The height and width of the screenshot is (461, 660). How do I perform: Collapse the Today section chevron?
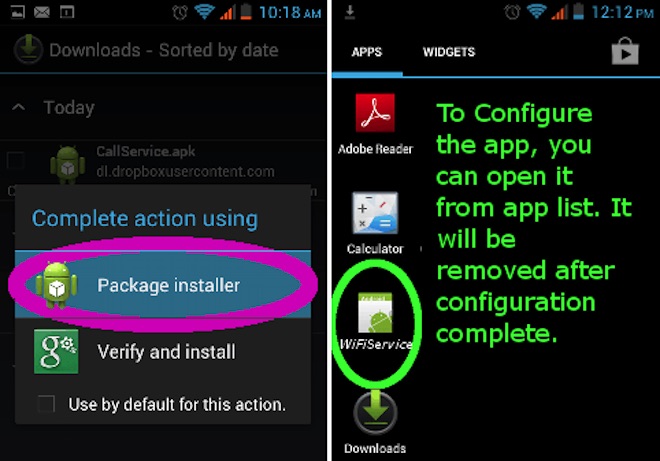(18, 107)
